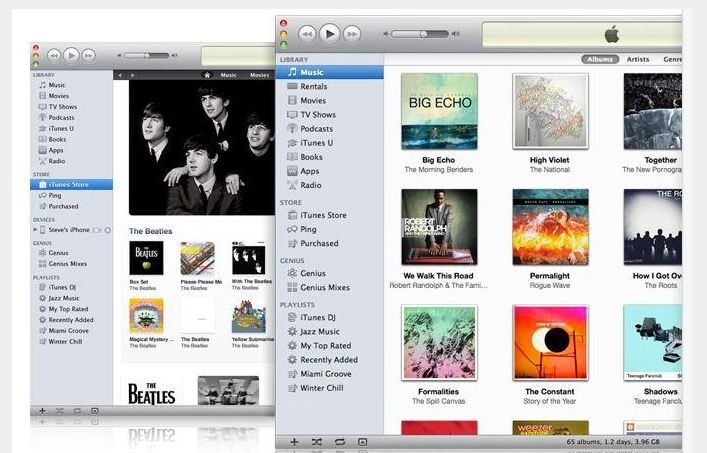Skip to previous track in front window

tap(307, 34)
